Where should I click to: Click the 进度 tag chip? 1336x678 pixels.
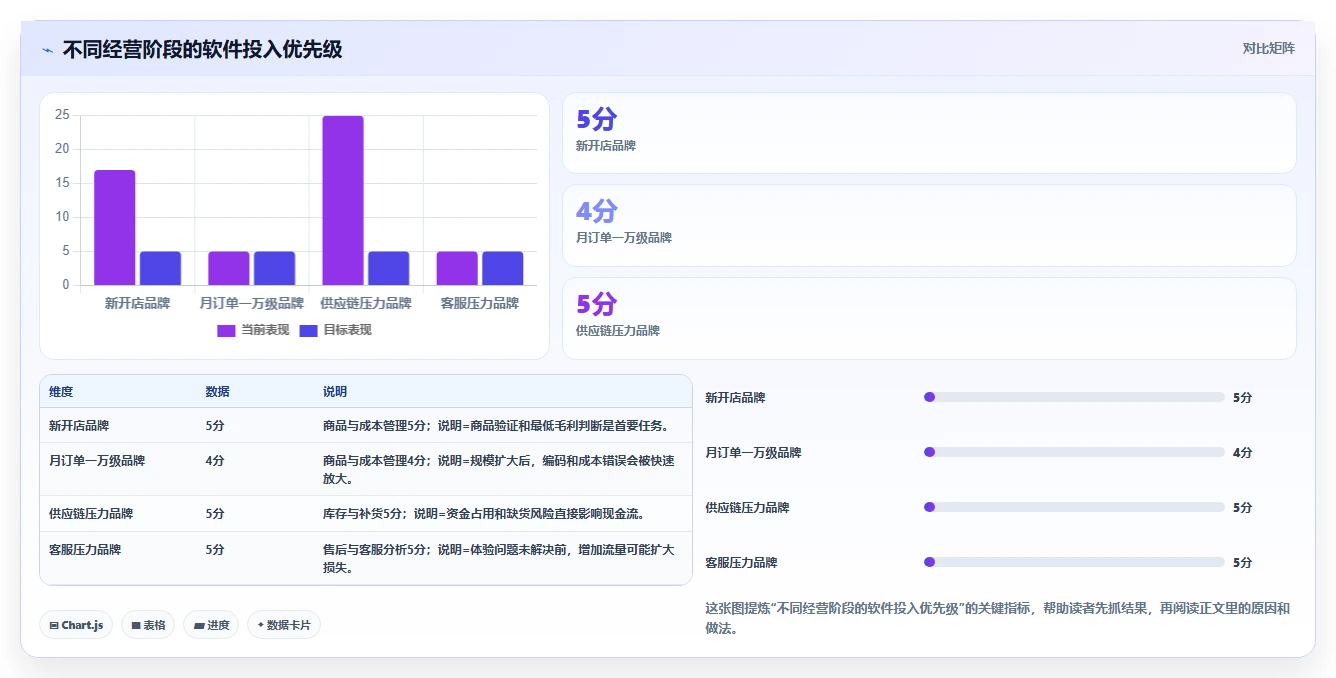click(211, 625)
